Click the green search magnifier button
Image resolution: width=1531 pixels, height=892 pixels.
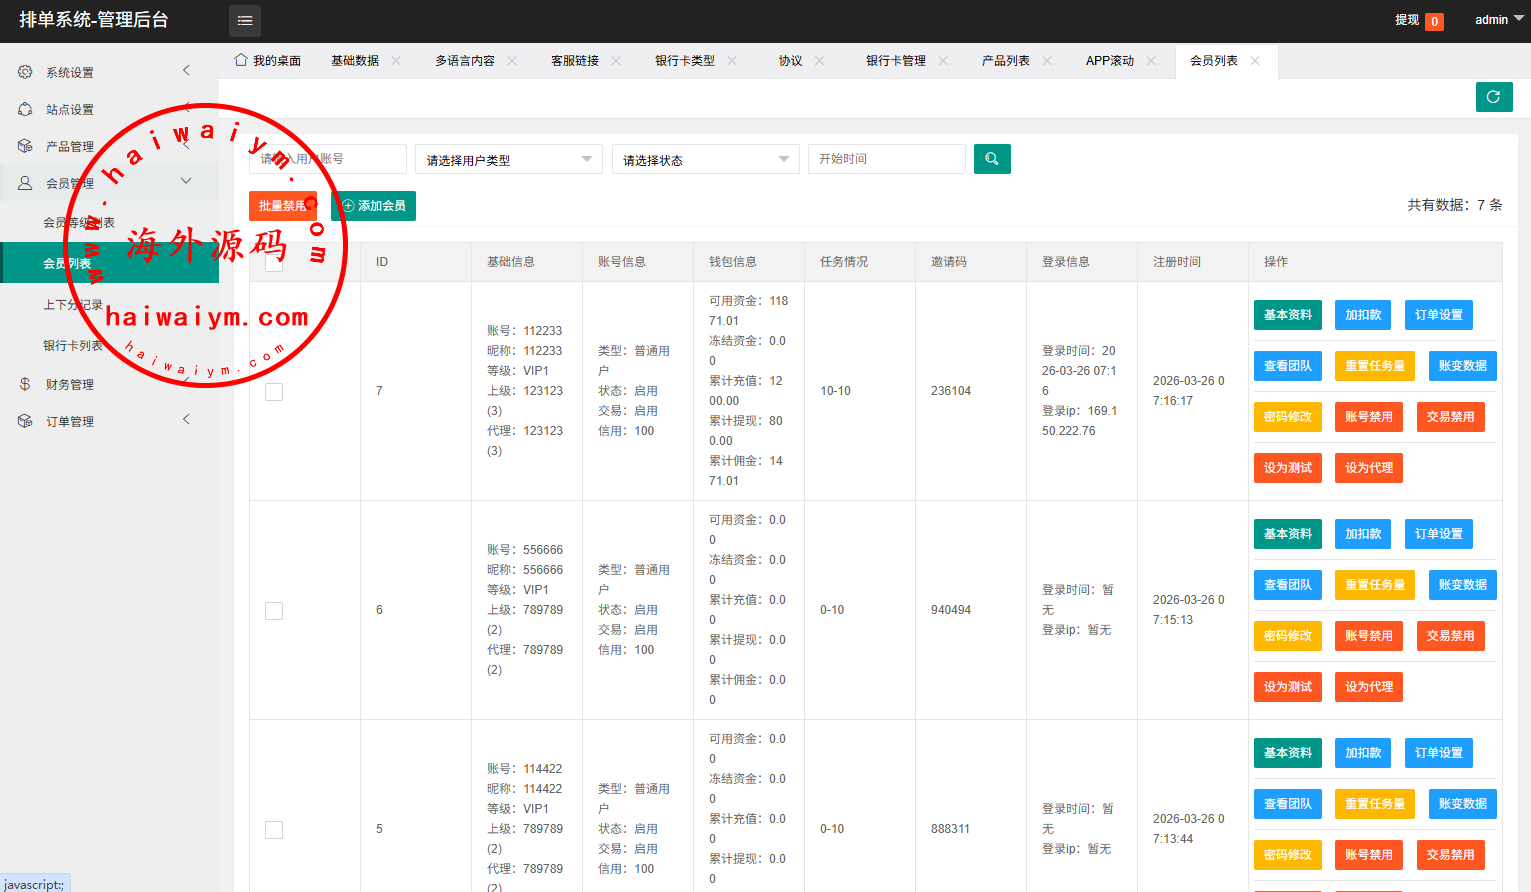992,159
